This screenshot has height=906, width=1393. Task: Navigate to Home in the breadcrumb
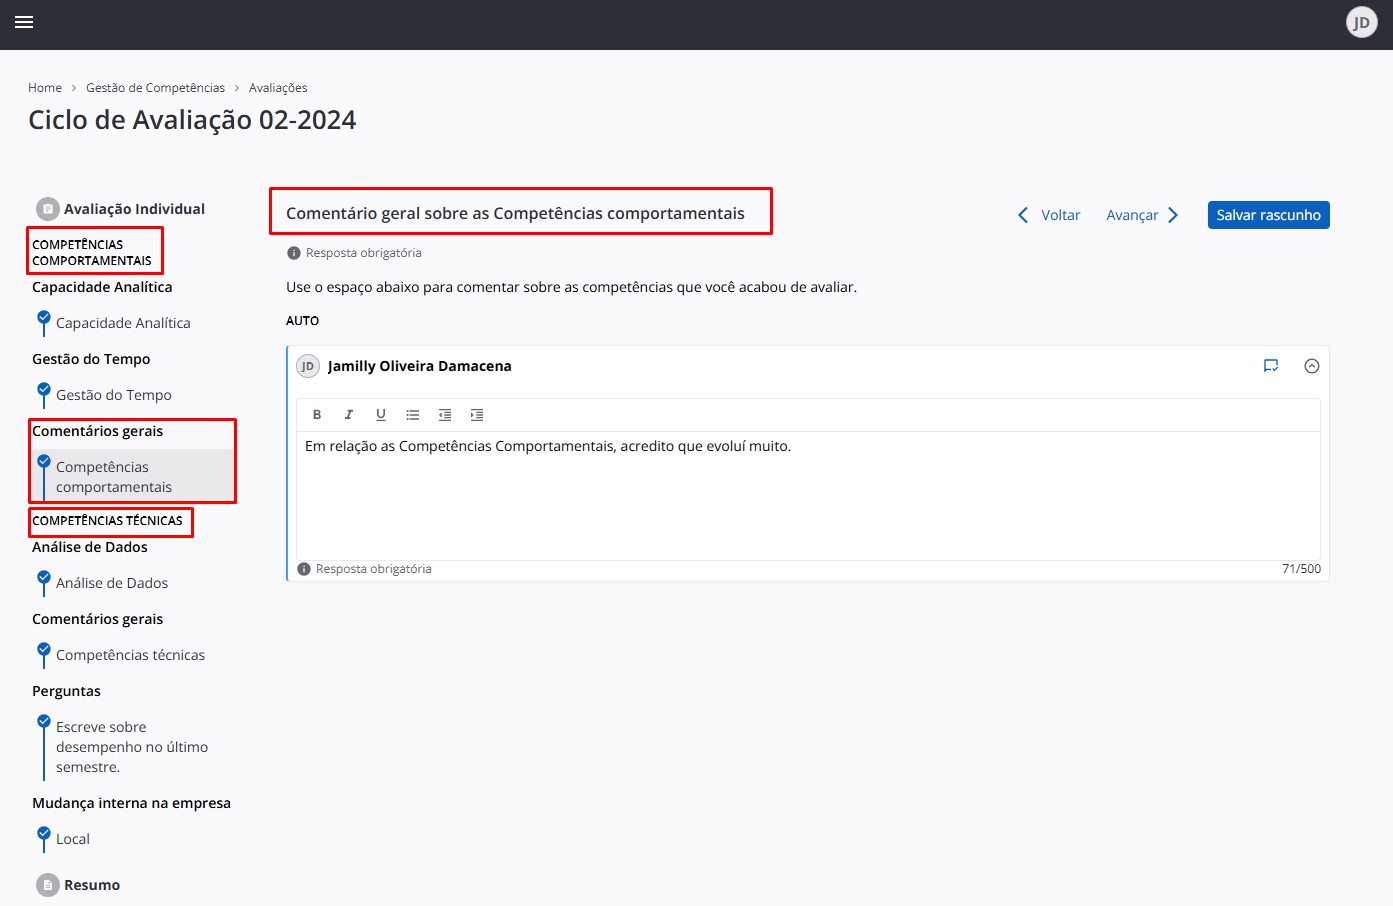45,88
